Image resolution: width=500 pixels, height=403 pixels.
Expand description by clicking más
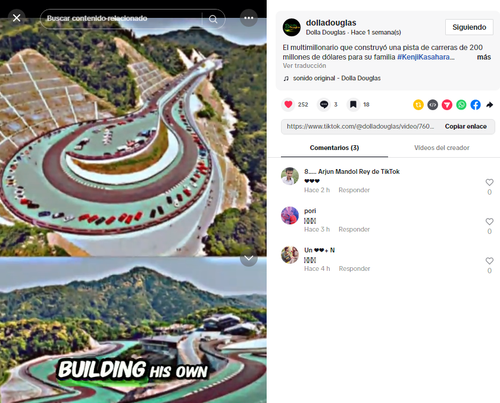484,57
